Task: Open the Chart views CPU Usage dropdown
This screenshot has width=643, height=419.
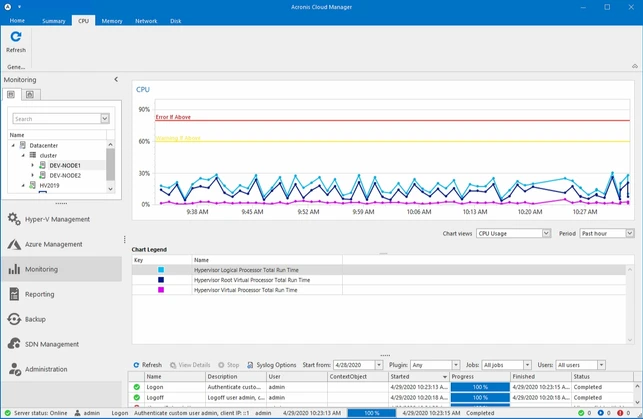Action: coord(546,233)
